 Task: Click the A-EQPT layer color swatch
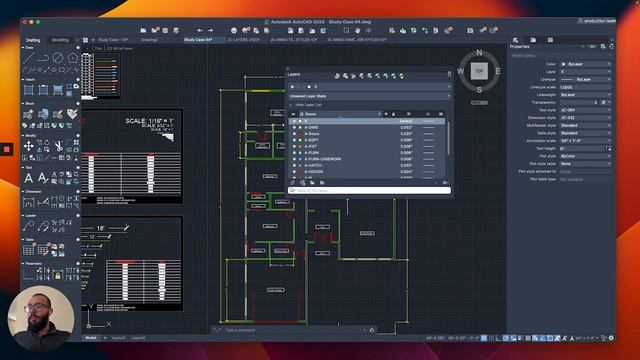[300, 140]
